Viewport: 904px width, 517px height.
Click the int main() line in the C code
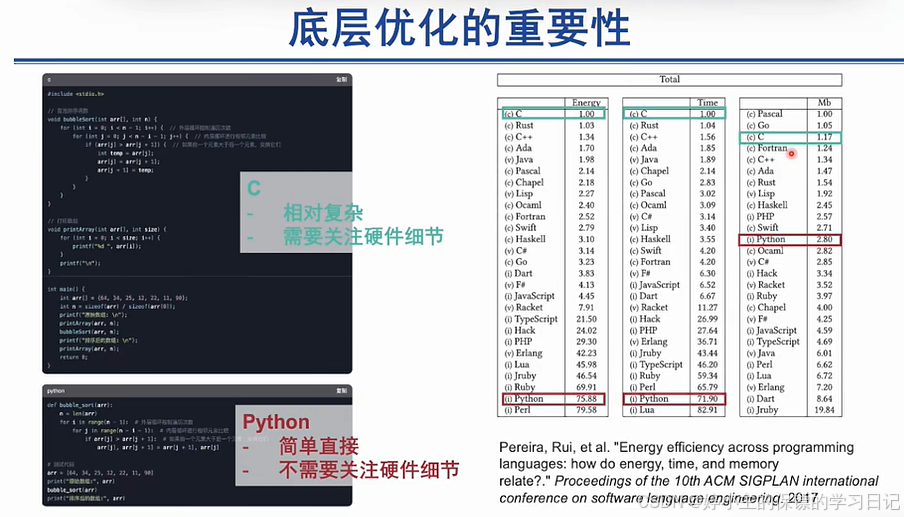tap(66, 289)
